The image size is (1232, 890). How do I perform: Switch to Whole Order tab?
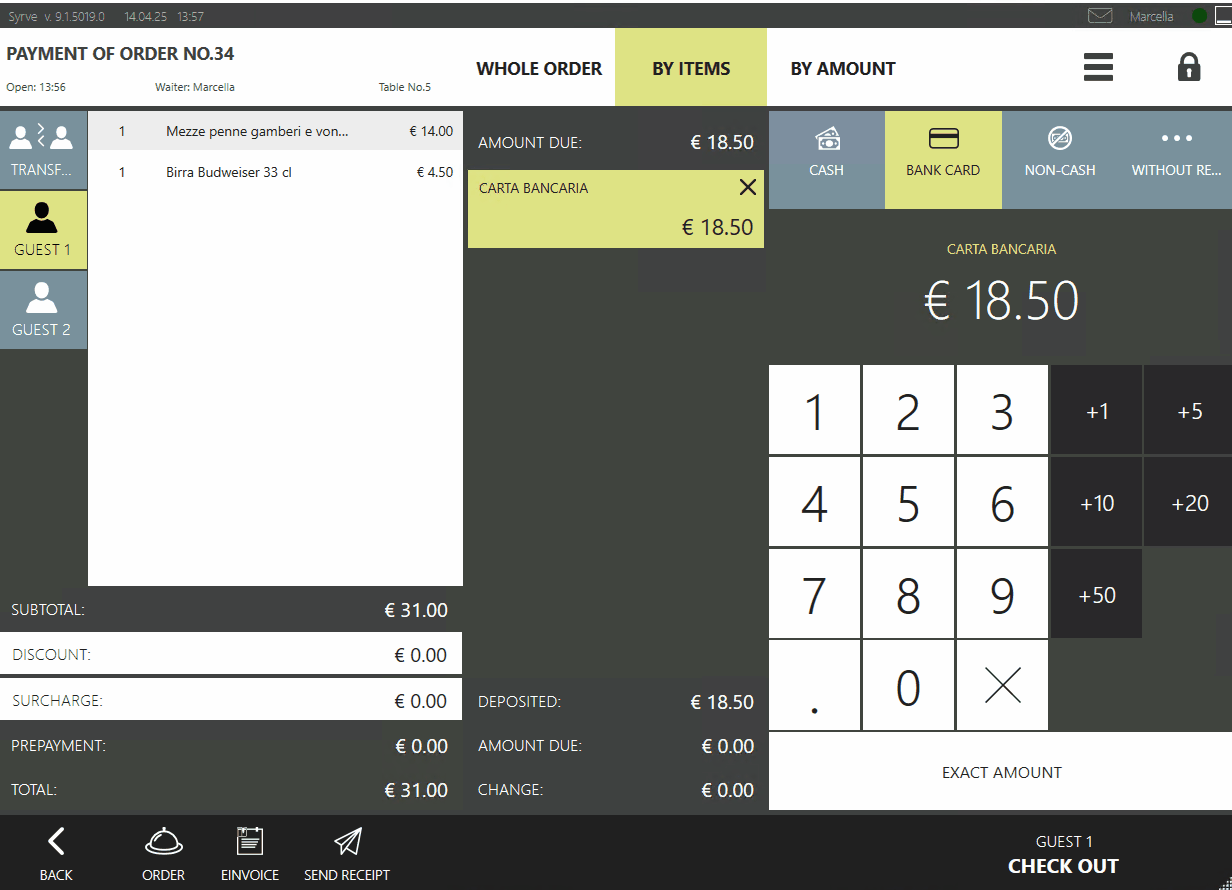[539, 69]
